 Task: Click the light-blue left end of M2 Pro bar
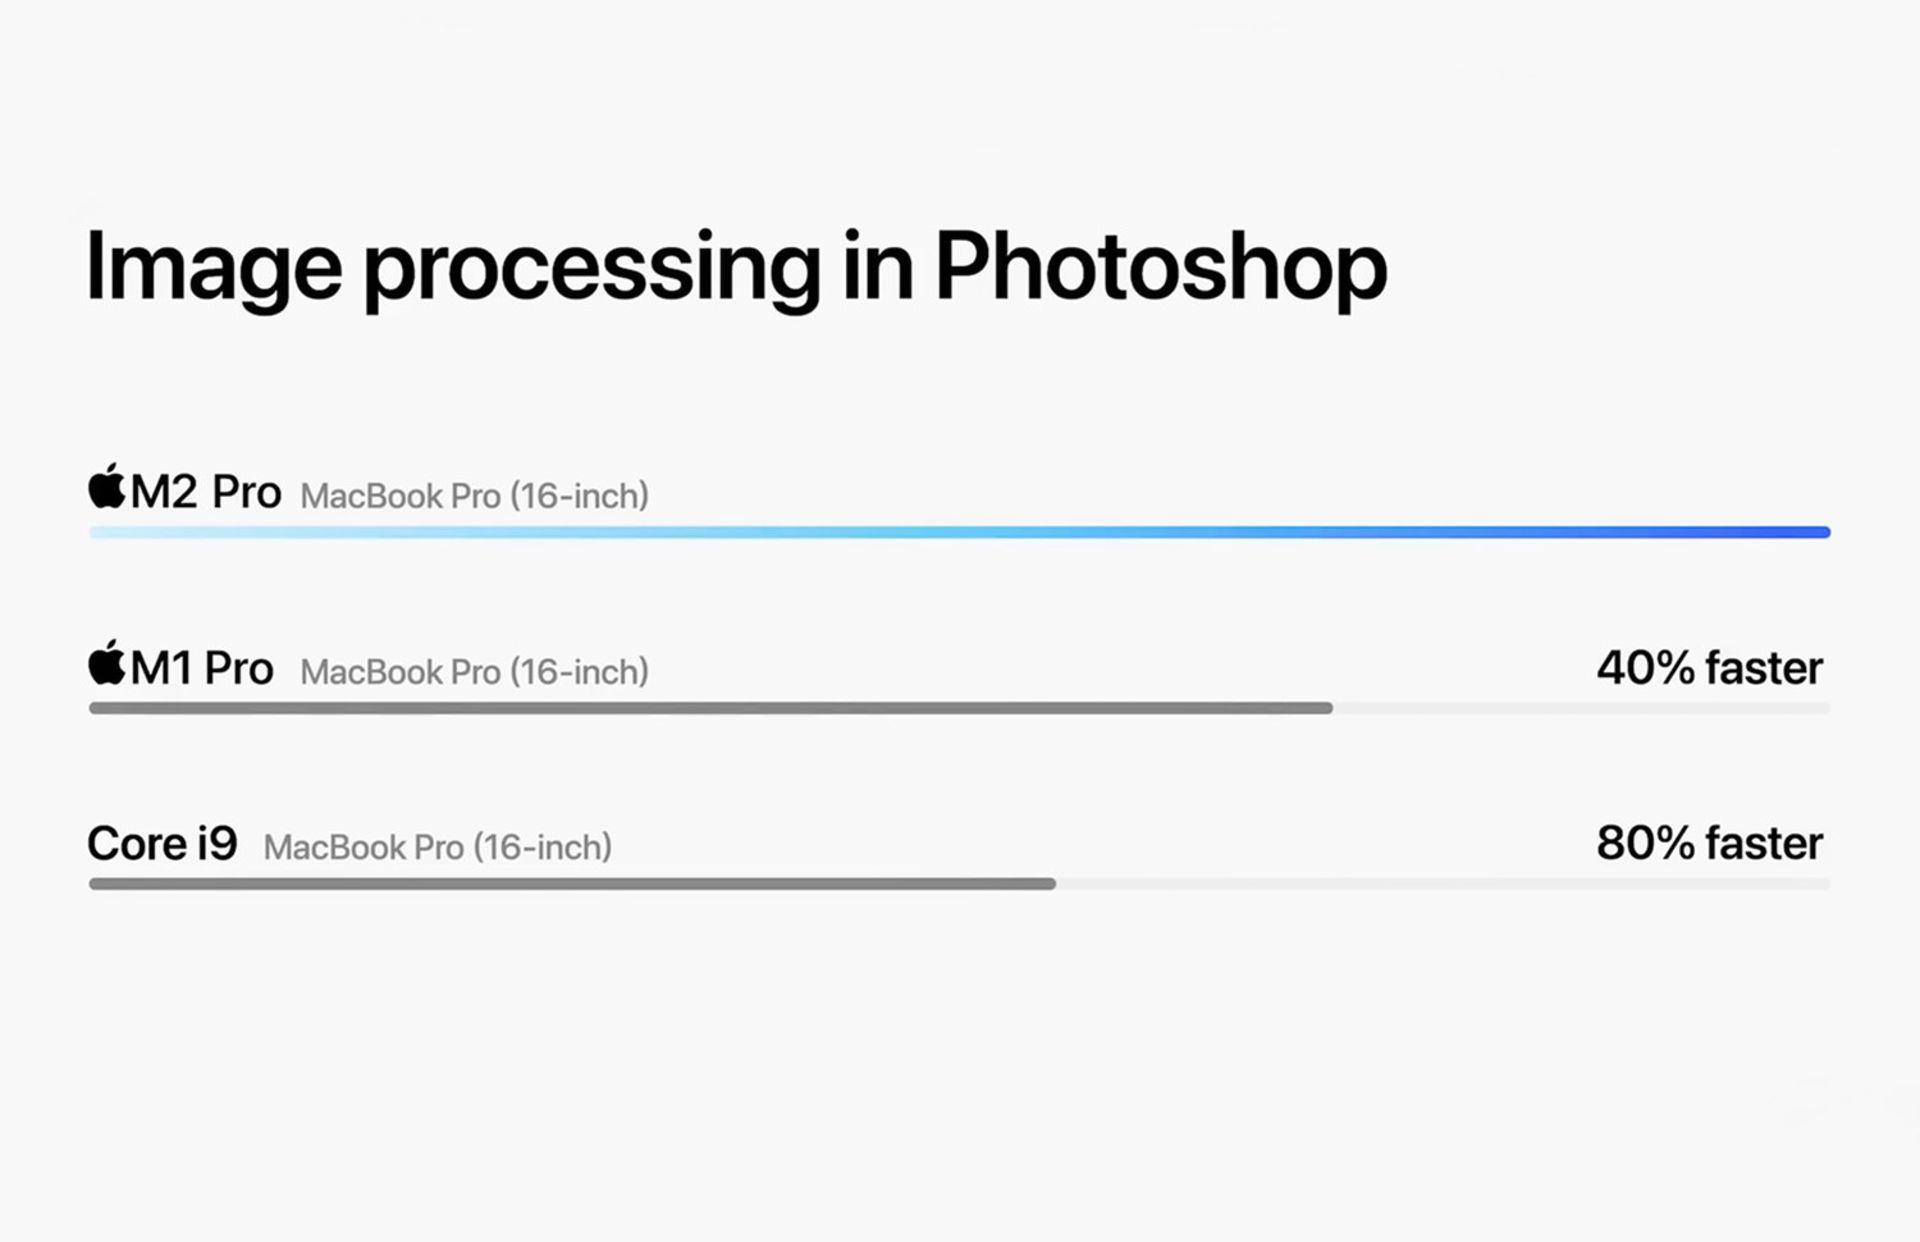pyautogui.click(x=130, y=533)
